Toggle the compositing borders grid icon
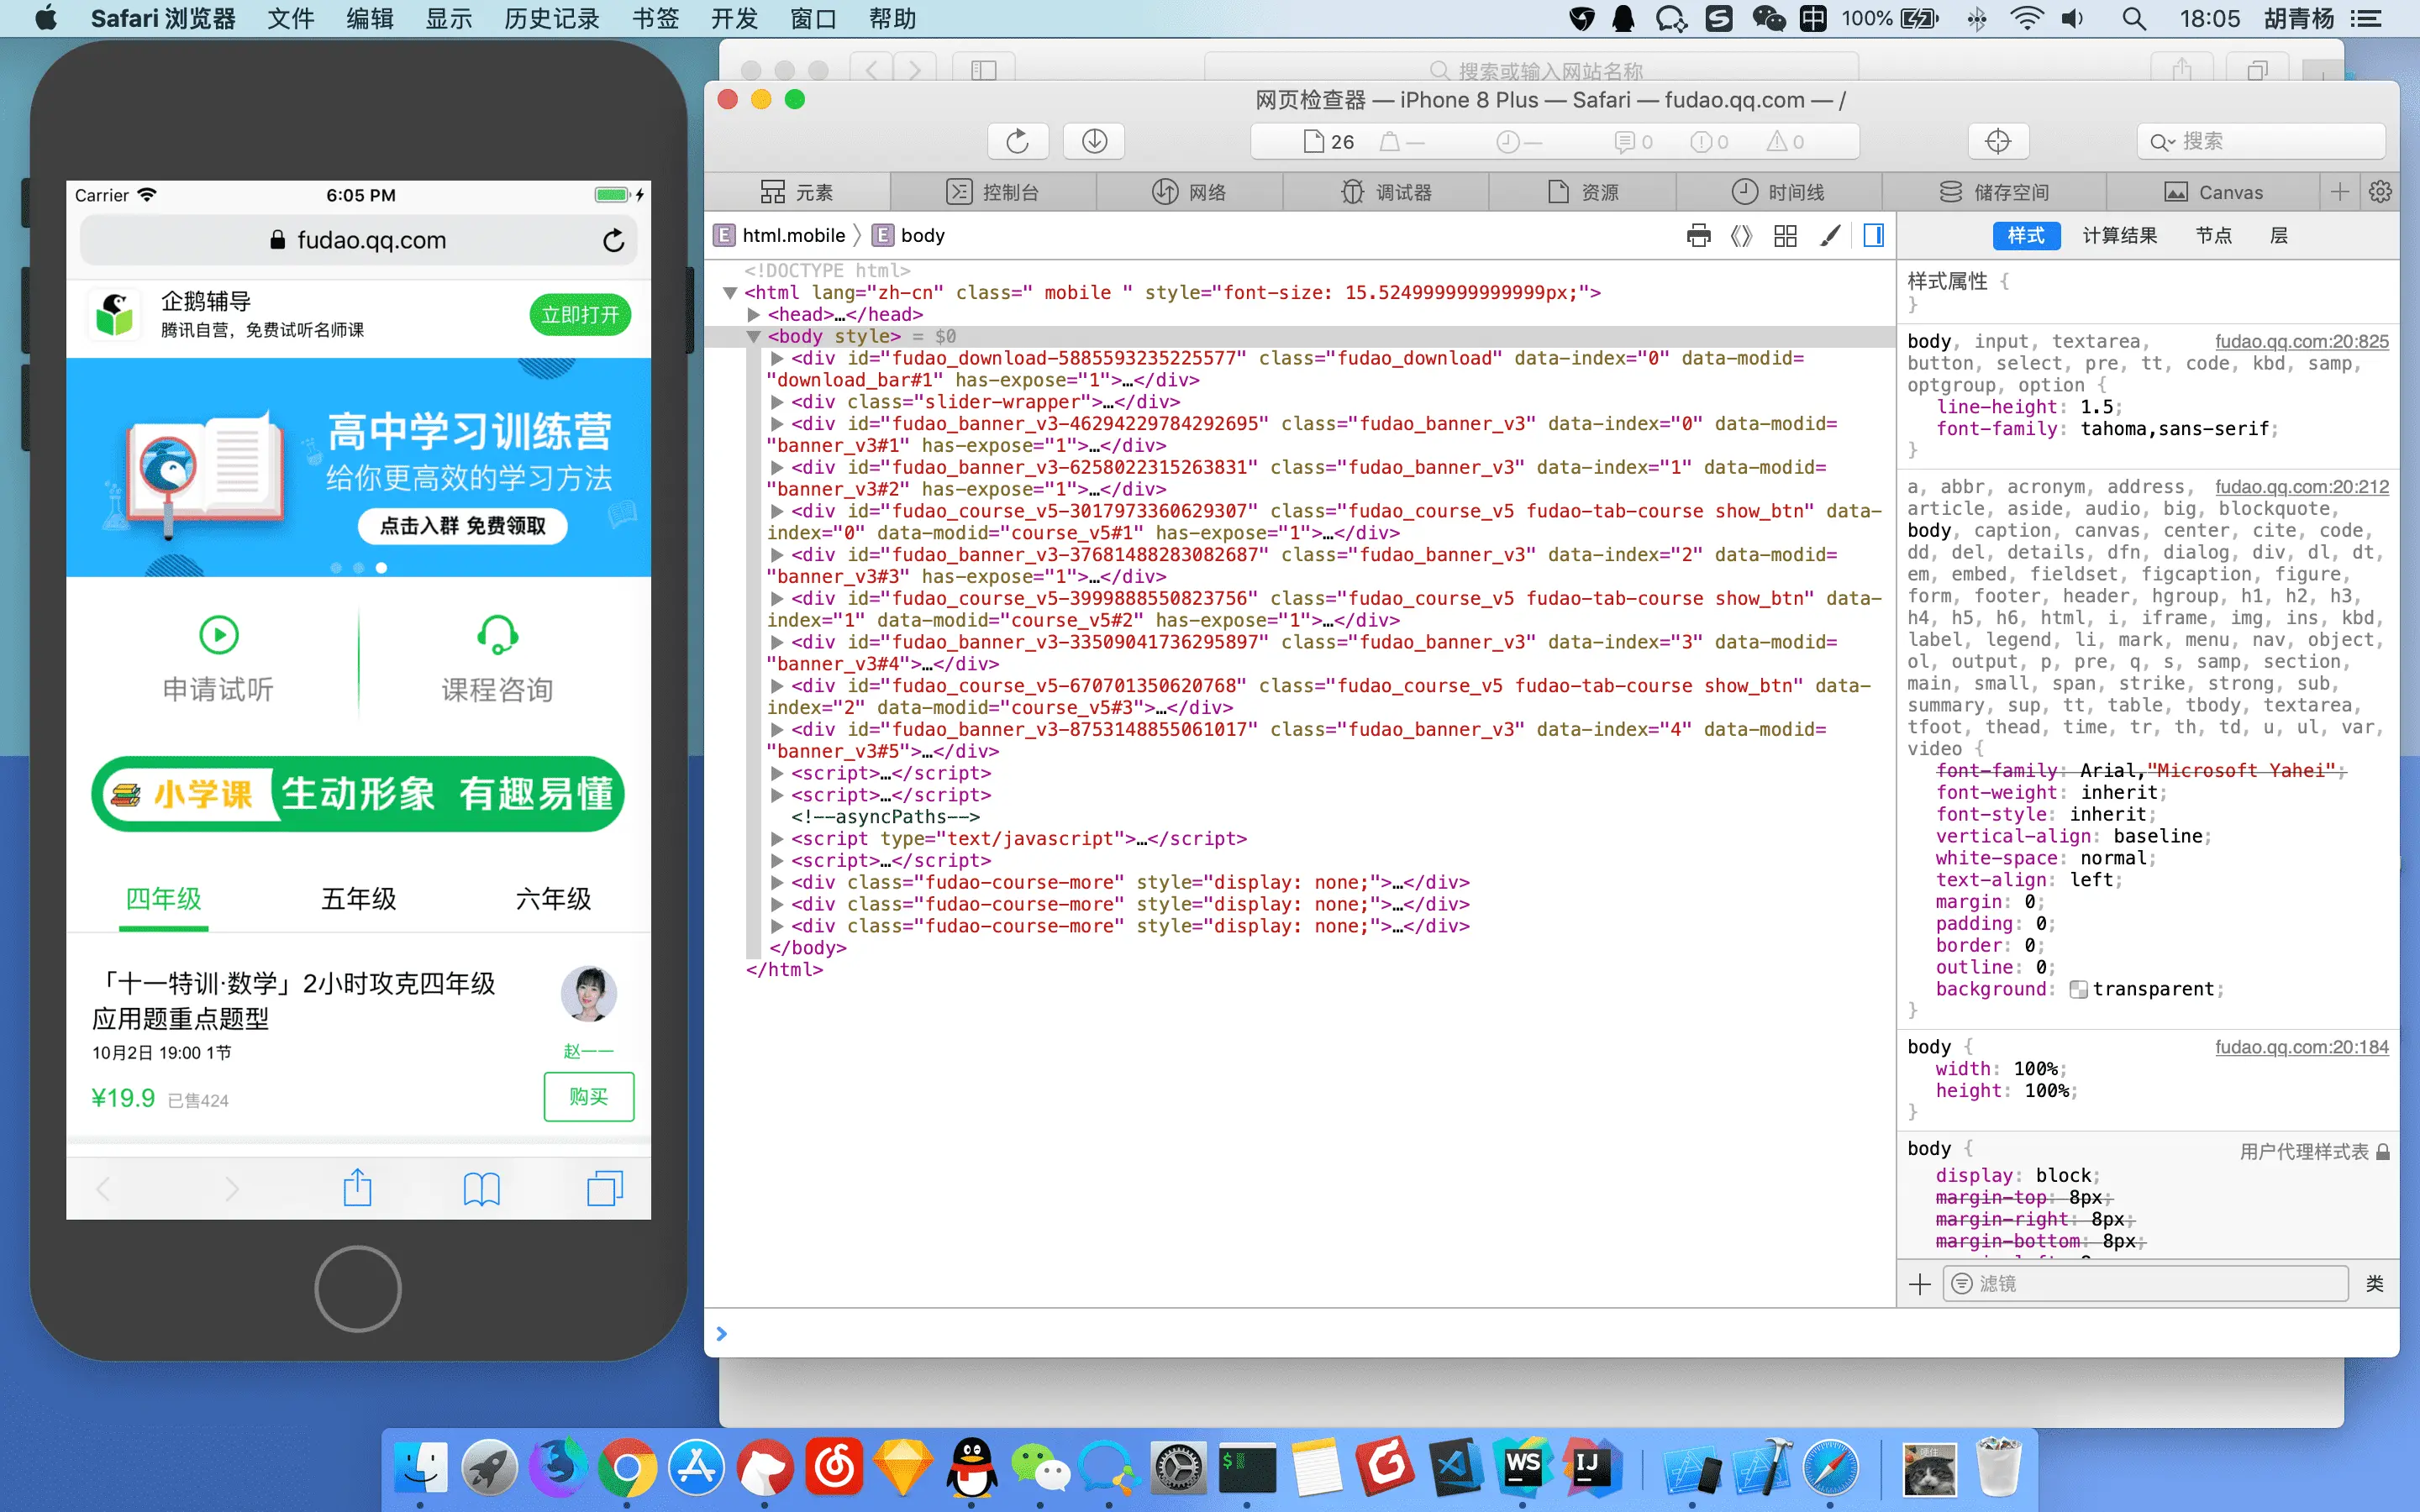 coord(1785,235)
